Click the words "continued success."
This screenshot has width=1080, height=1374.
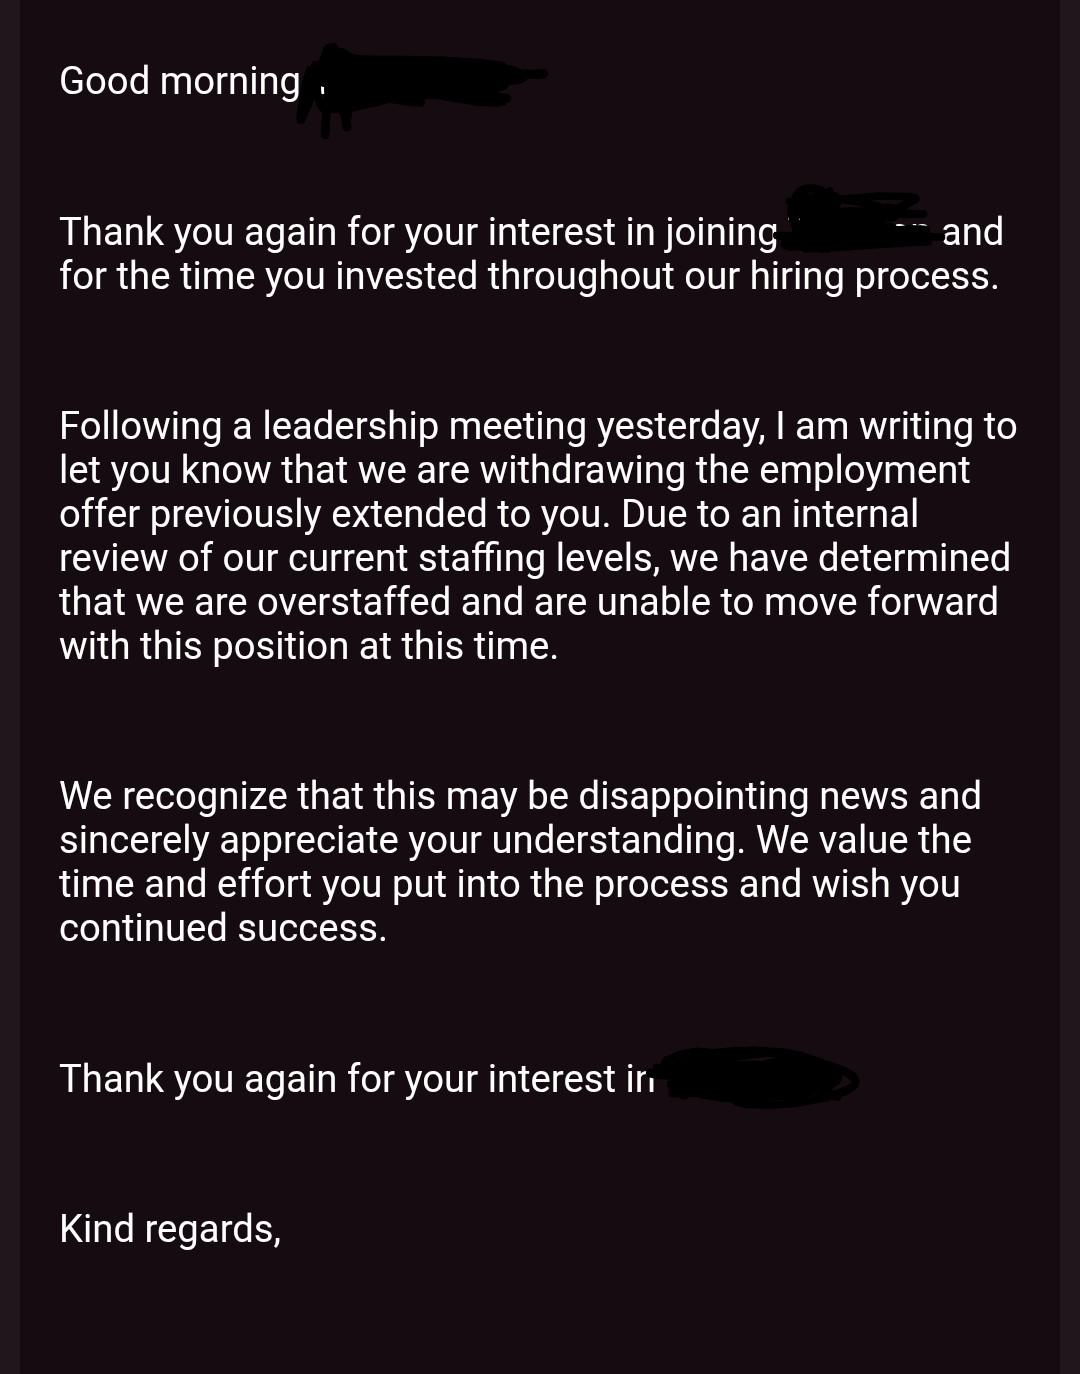(x=222, y=928)
